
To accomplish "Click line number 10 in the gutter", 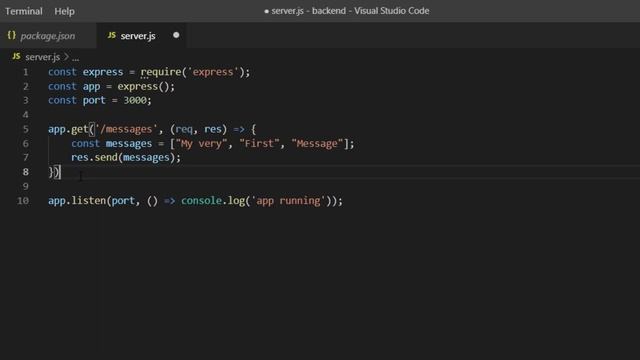I will pos(23,201).
